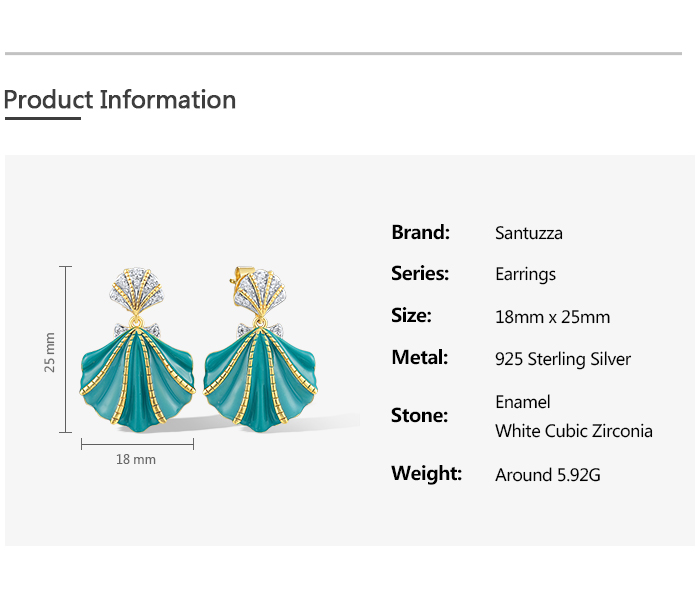Click the Size: label
The width and height of the screenshot is (700, 596).
click(x=411, y=315)
